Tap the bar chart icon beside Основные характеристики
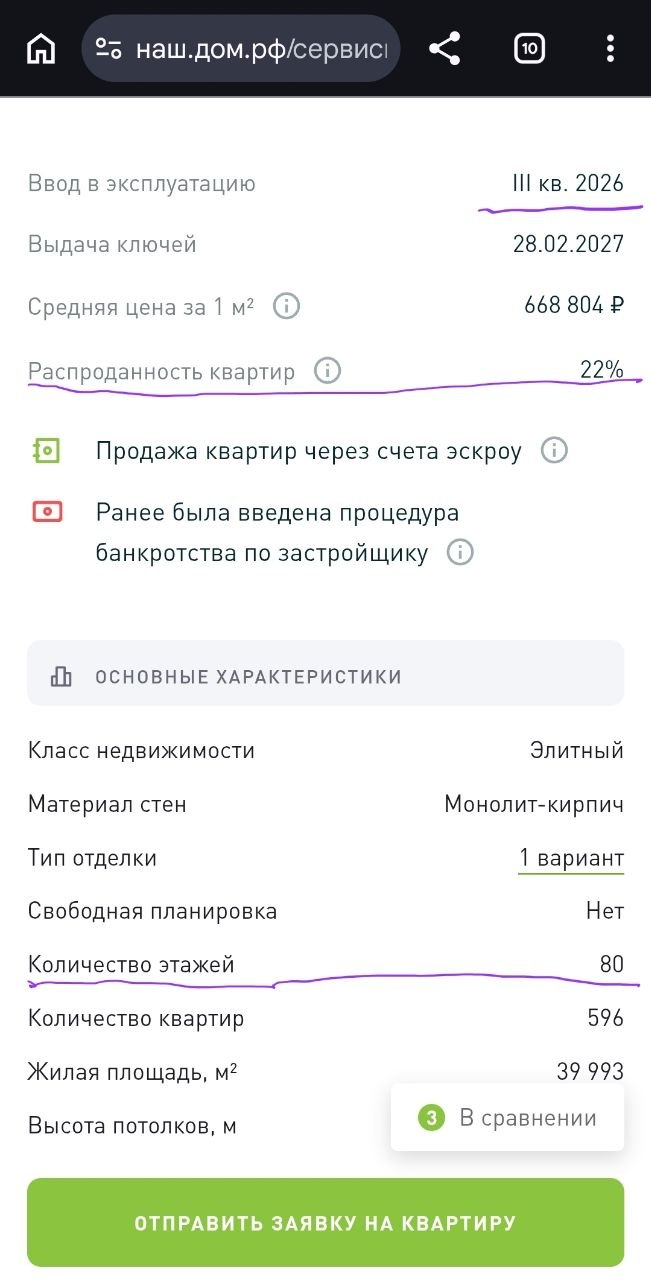The height and width of the screenshot is (1280, 651). 61,677
